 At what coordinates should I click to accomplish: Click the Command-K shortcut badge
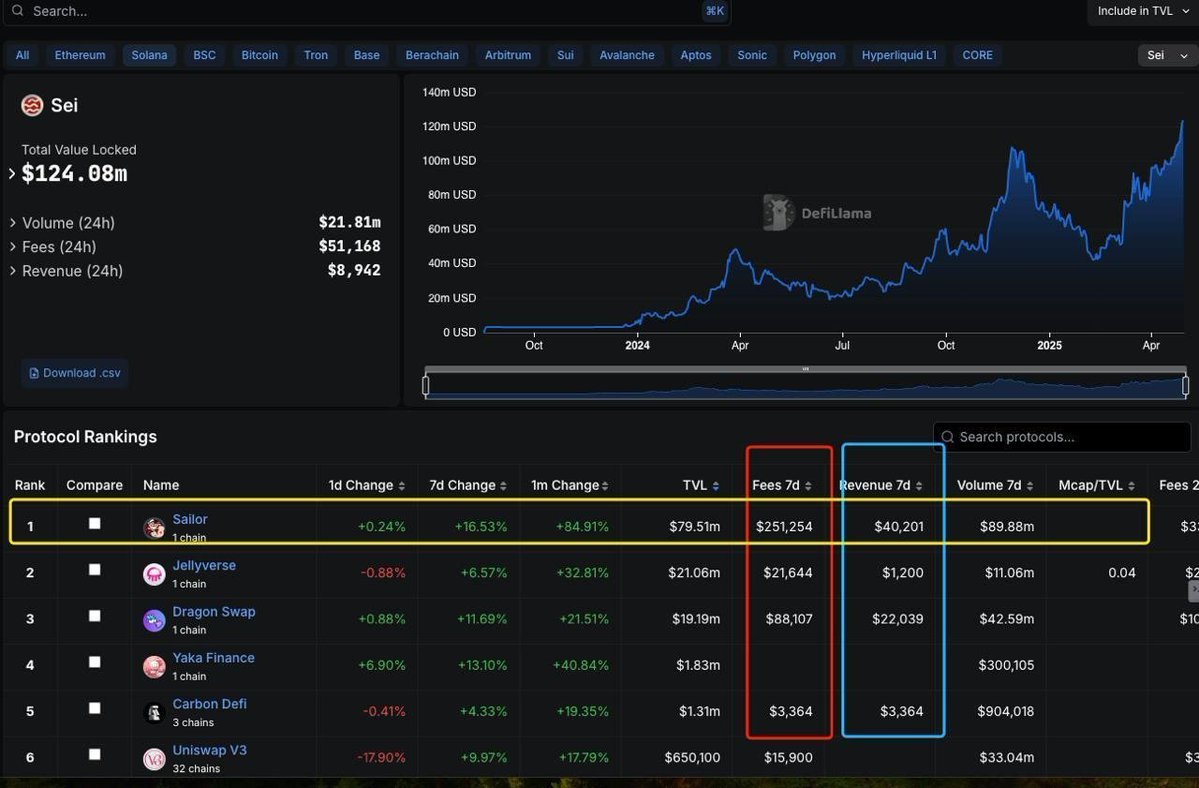point(714,11)
